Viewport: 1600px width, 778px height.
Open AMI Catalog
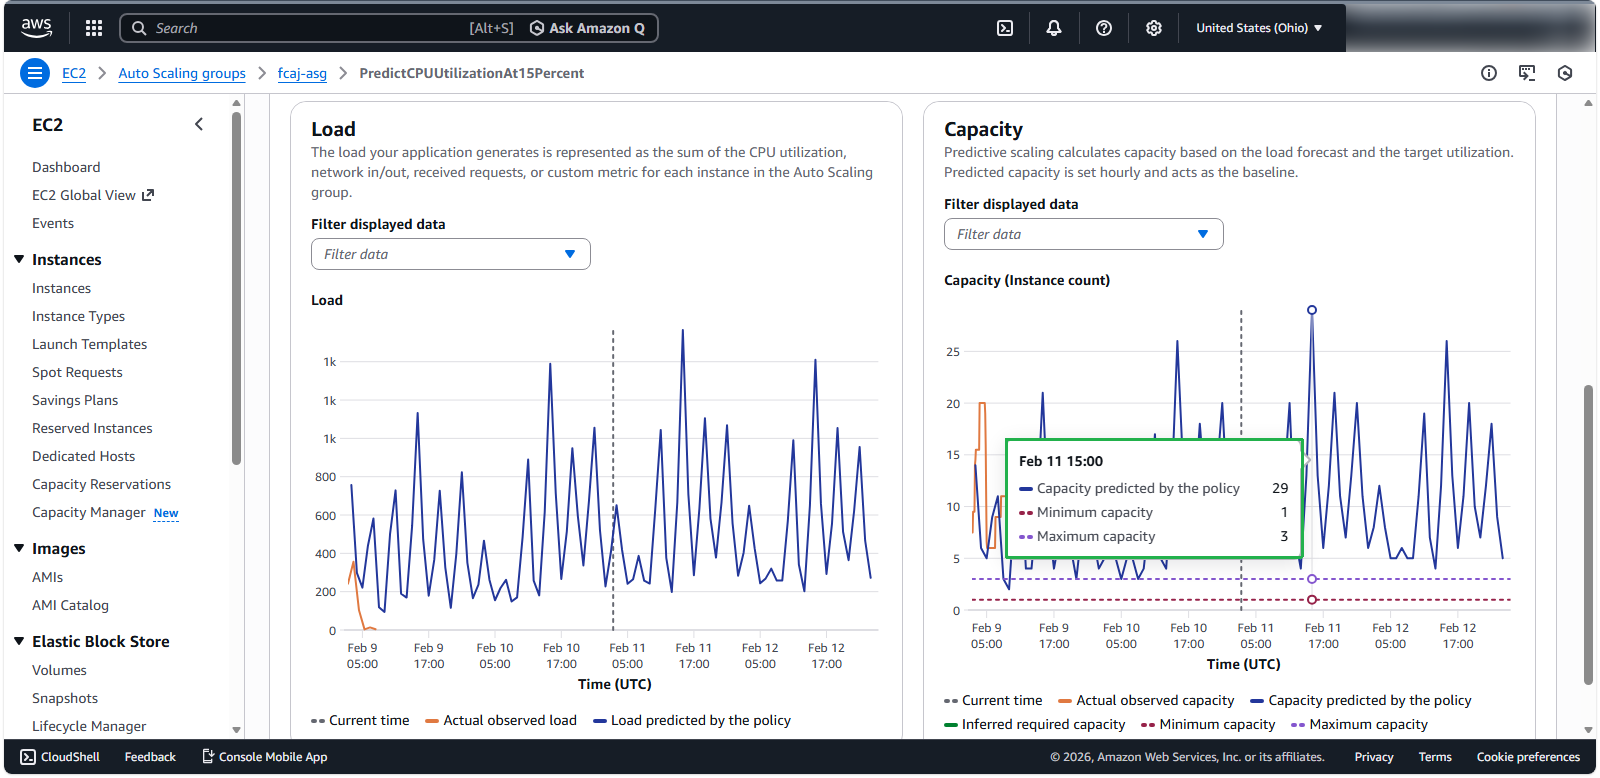click(70, 605)
